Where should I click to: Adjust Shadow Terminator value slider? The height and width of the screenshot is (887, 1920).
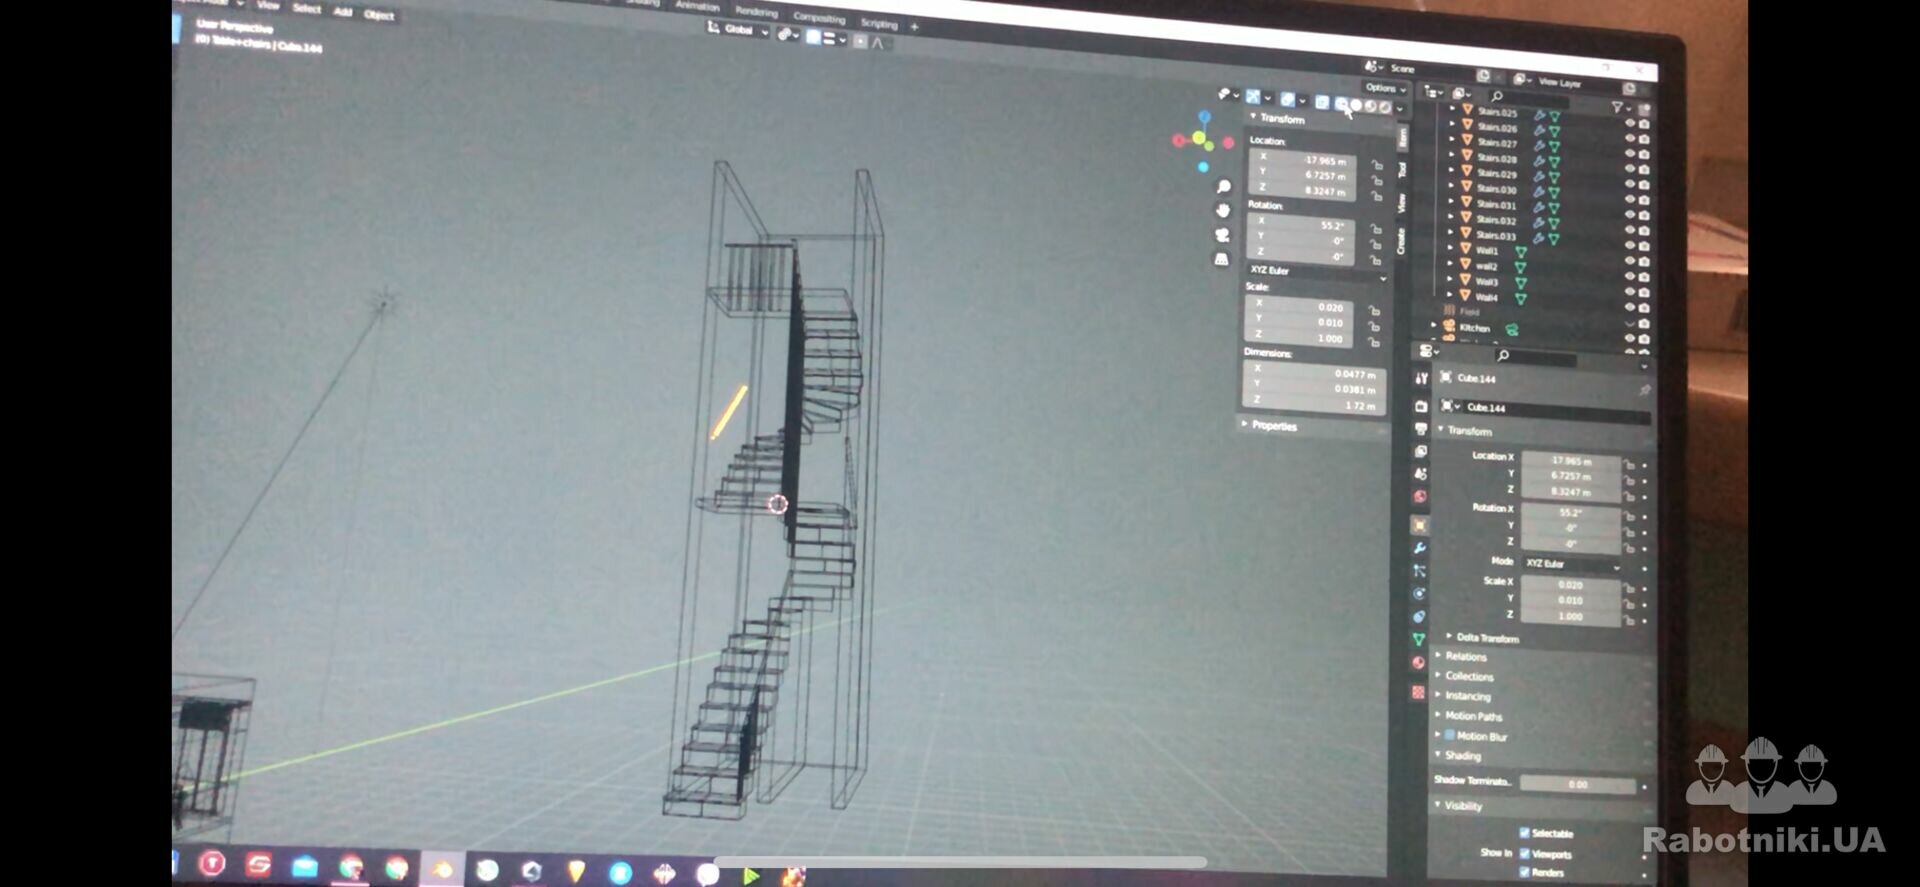click(1577, 784)
